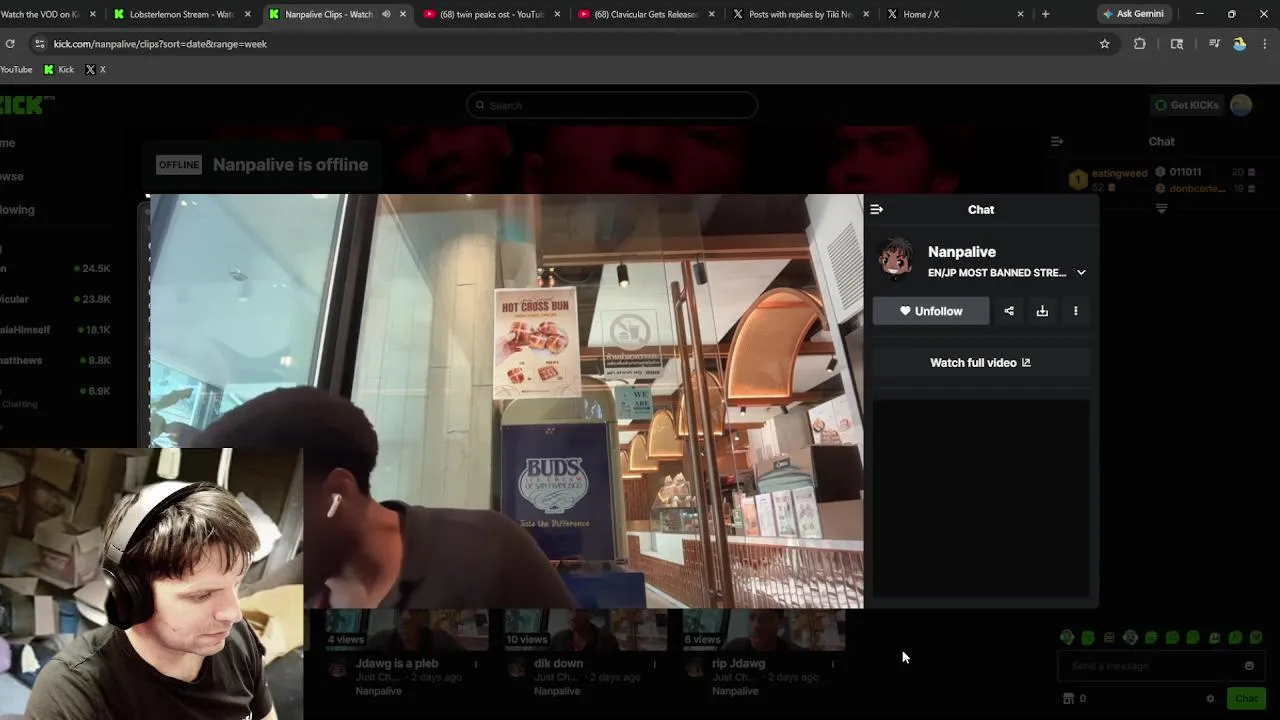Click the address bar URL
This screenshot has height=720, width=1280.
point(160,44)
